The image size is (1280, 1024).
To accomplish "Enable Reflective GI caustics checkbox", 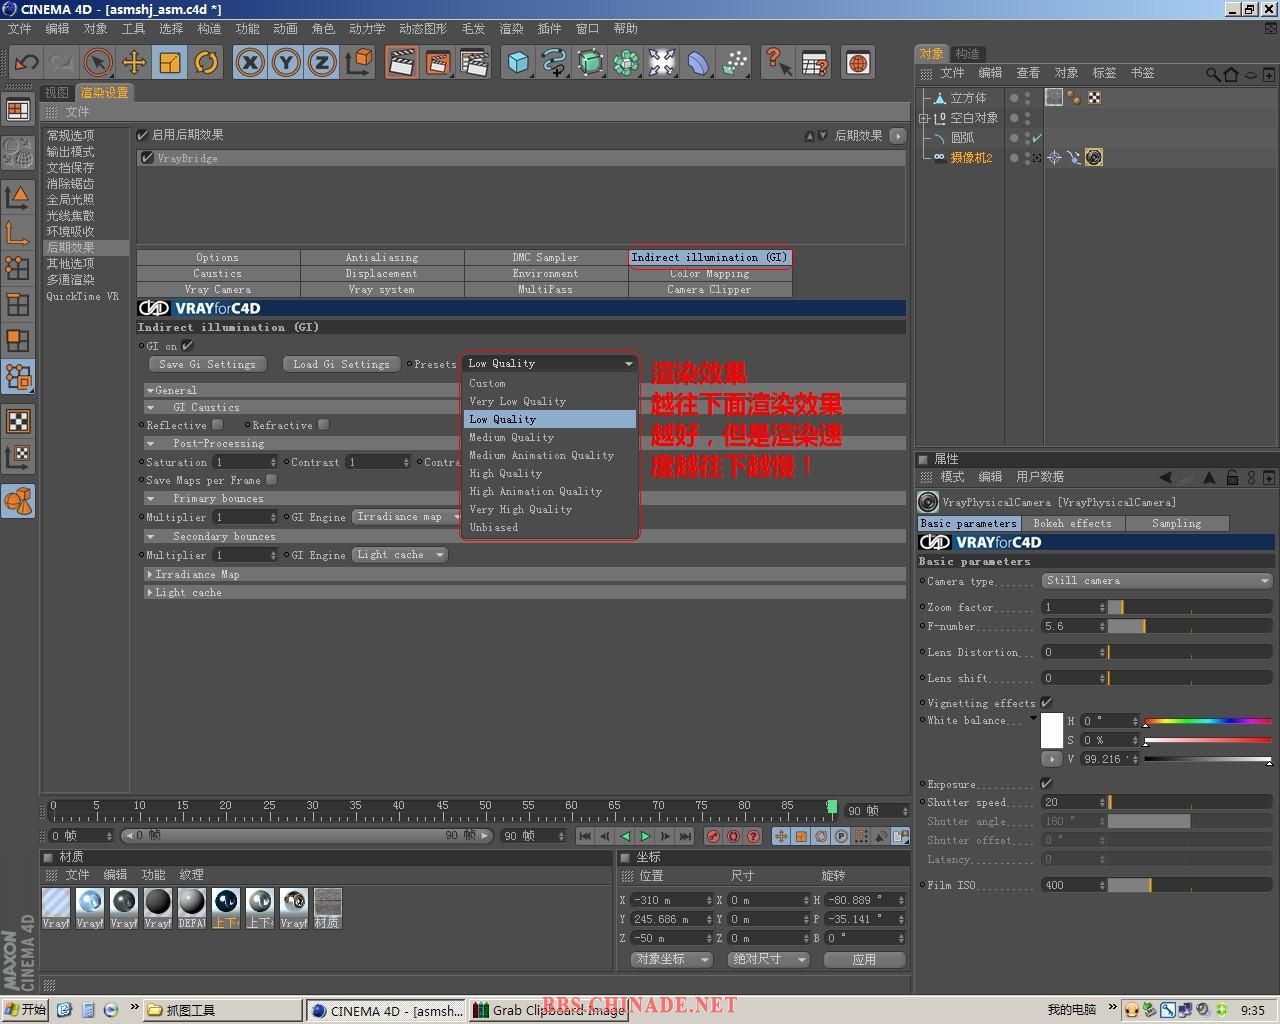I will [x=218, y=425].
